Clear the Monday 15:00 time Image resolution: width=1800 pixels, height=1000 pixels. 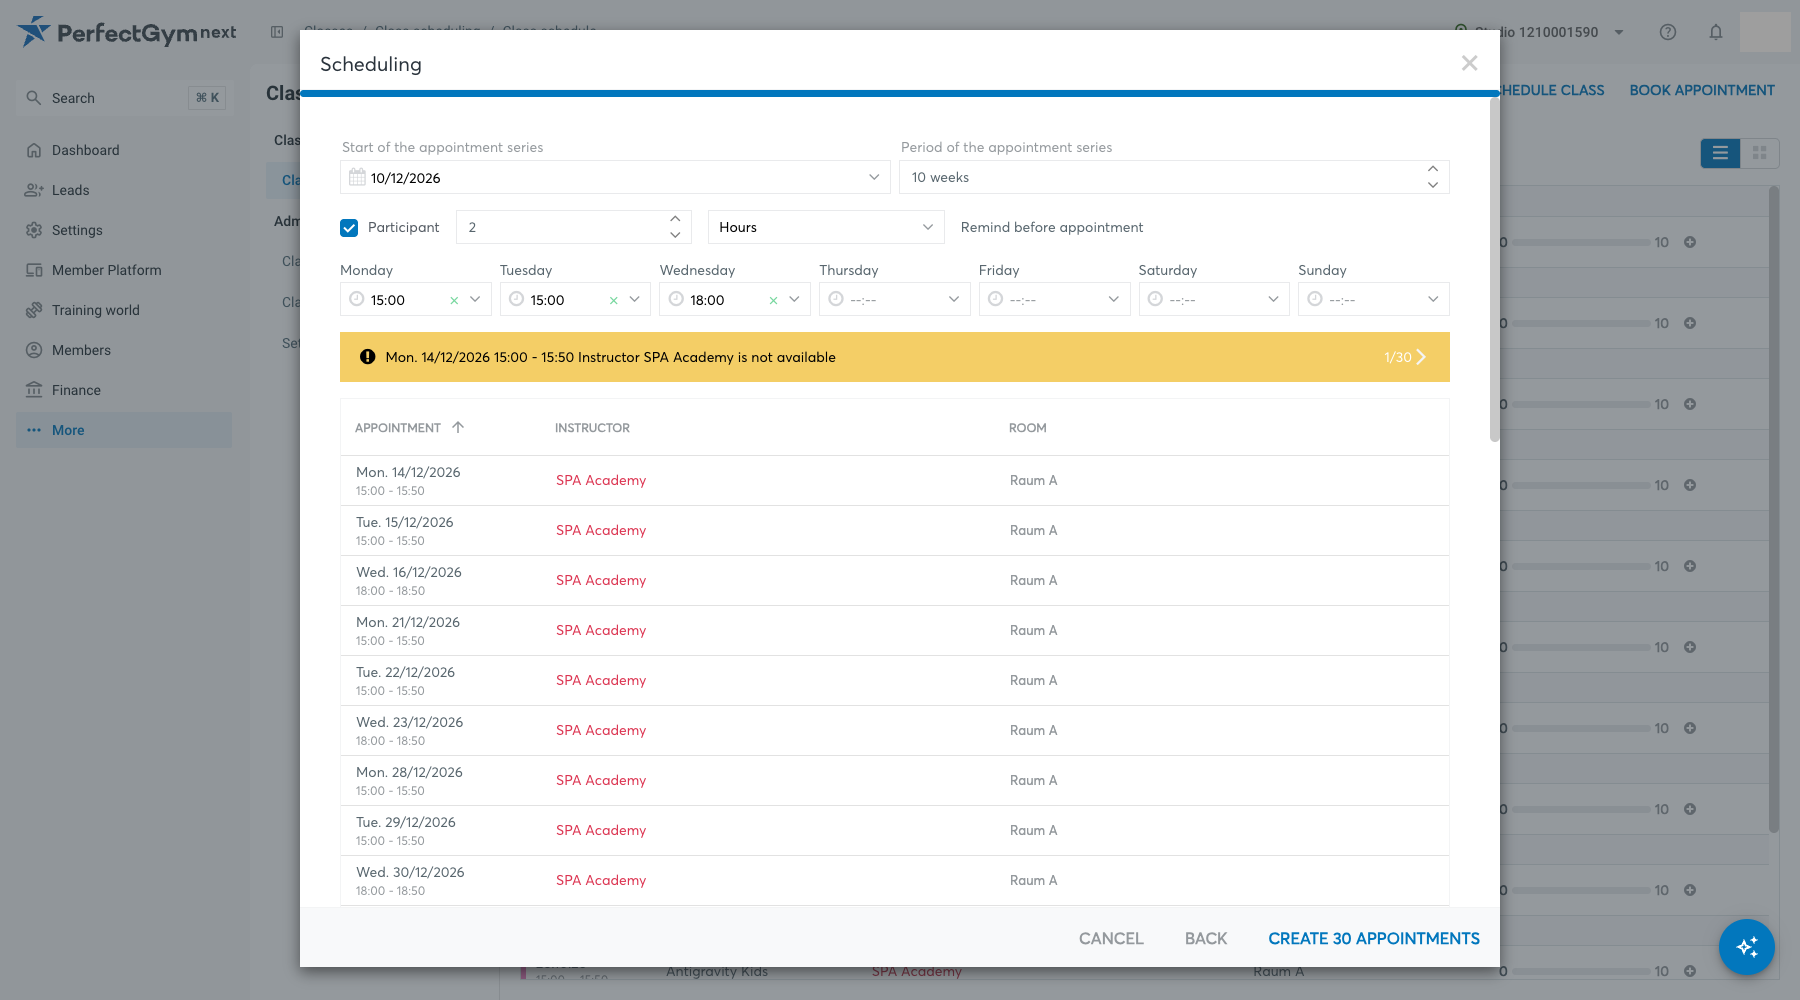pos(454,300)
